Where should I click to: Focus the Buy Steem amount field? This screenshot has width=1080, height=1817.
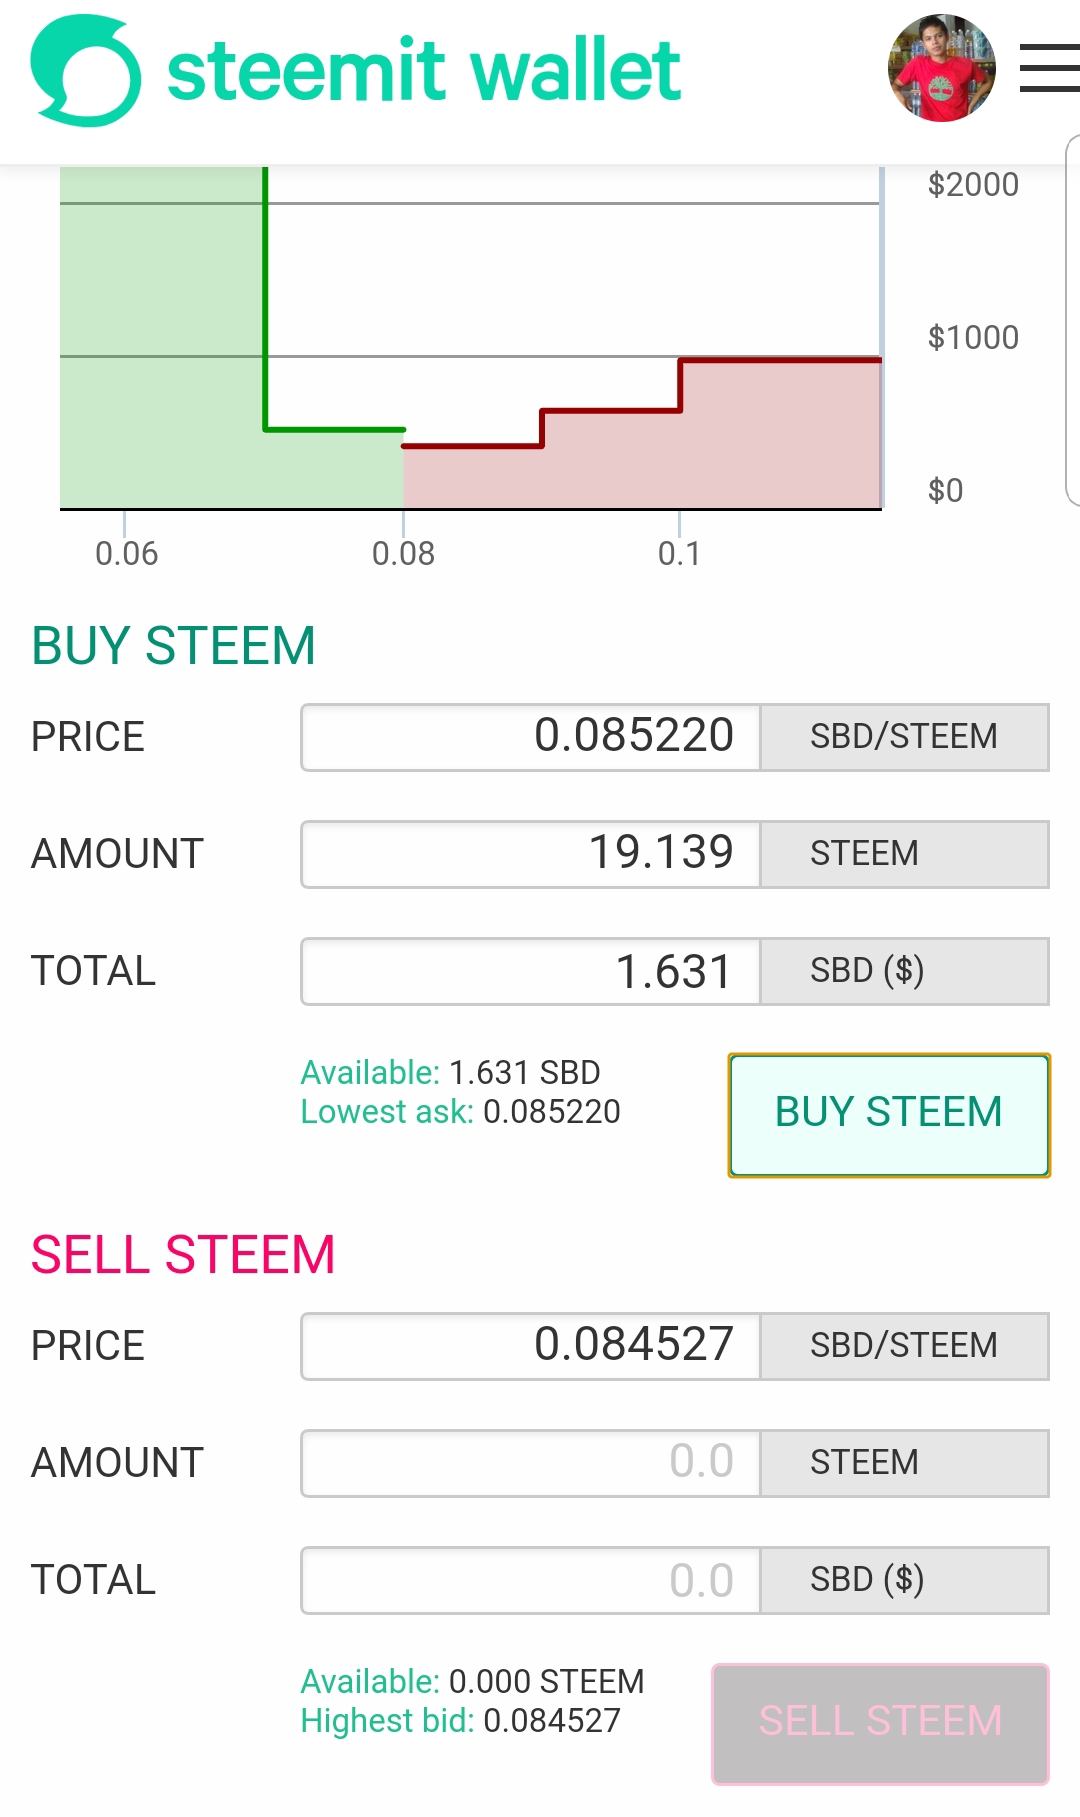531,854
